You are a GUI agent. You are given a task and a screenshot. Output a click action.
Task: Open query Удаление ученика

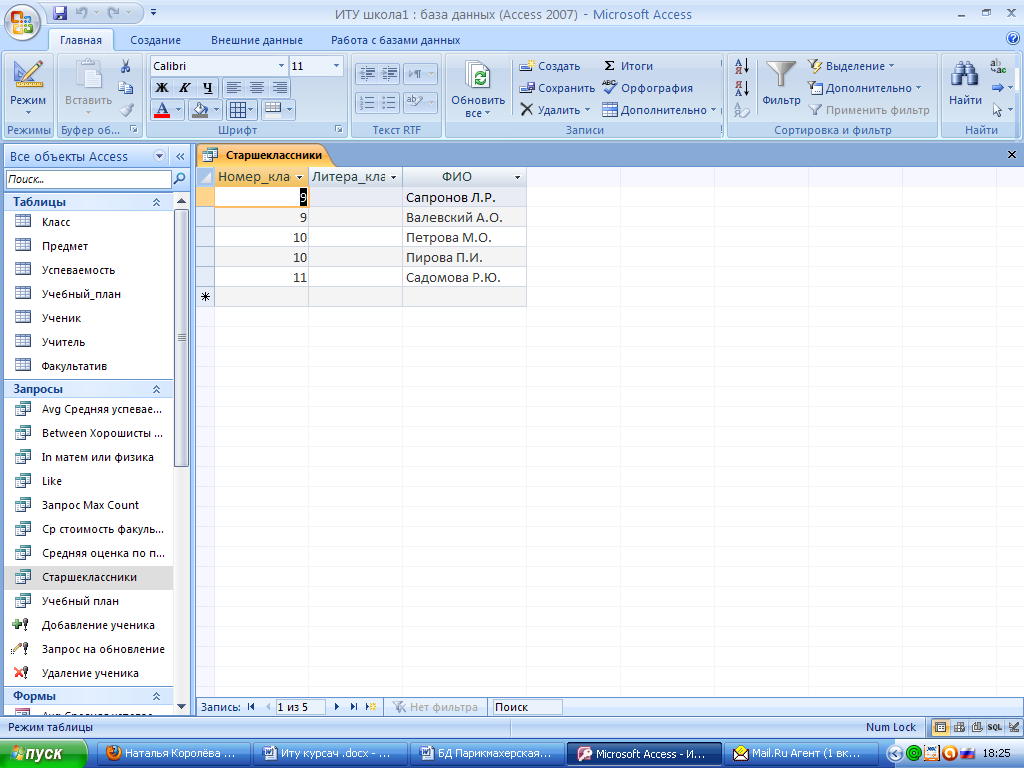coord(89,673)
